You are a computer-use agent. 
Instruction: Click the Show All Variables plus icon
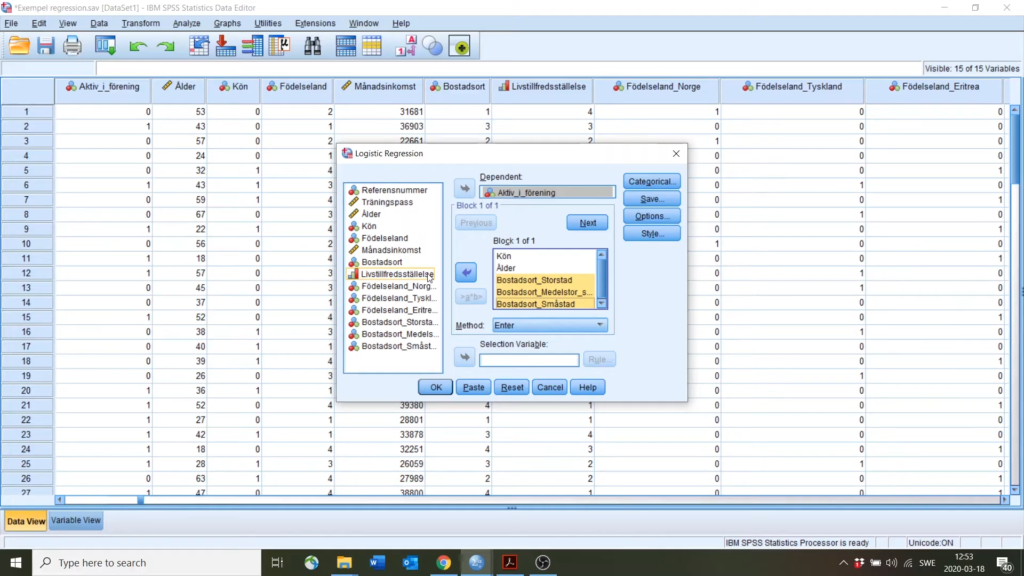tap(460, 46)
